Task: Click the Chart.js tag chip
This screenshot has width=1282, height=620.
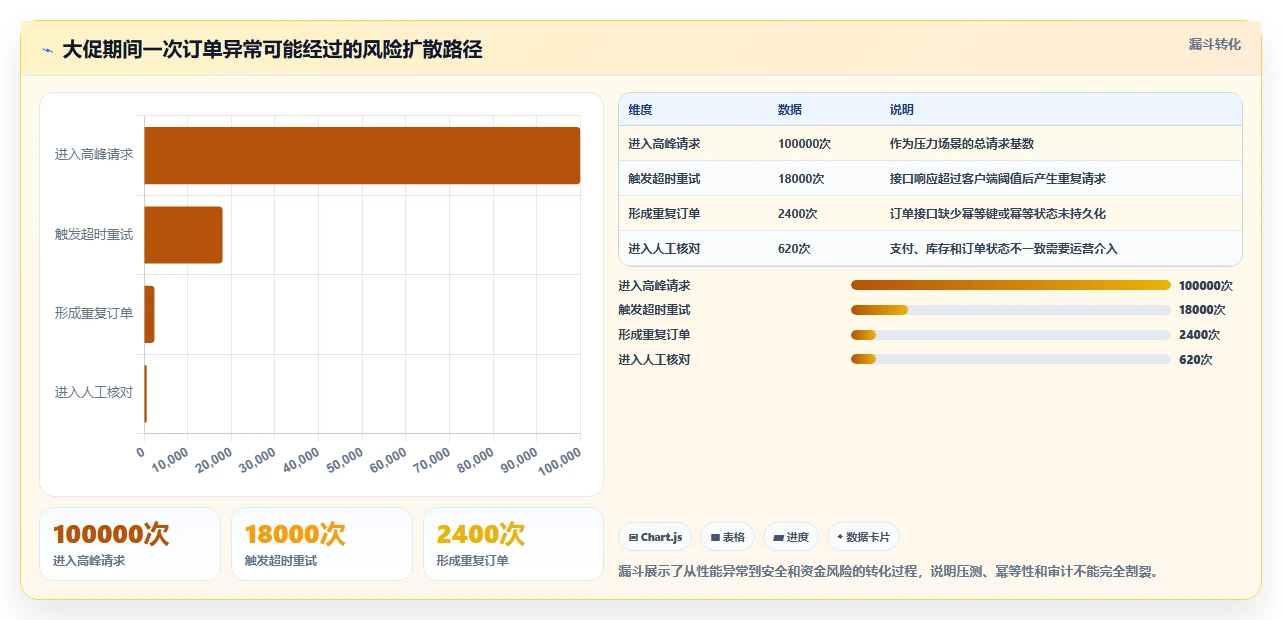Action: click(x=655, y=537)
